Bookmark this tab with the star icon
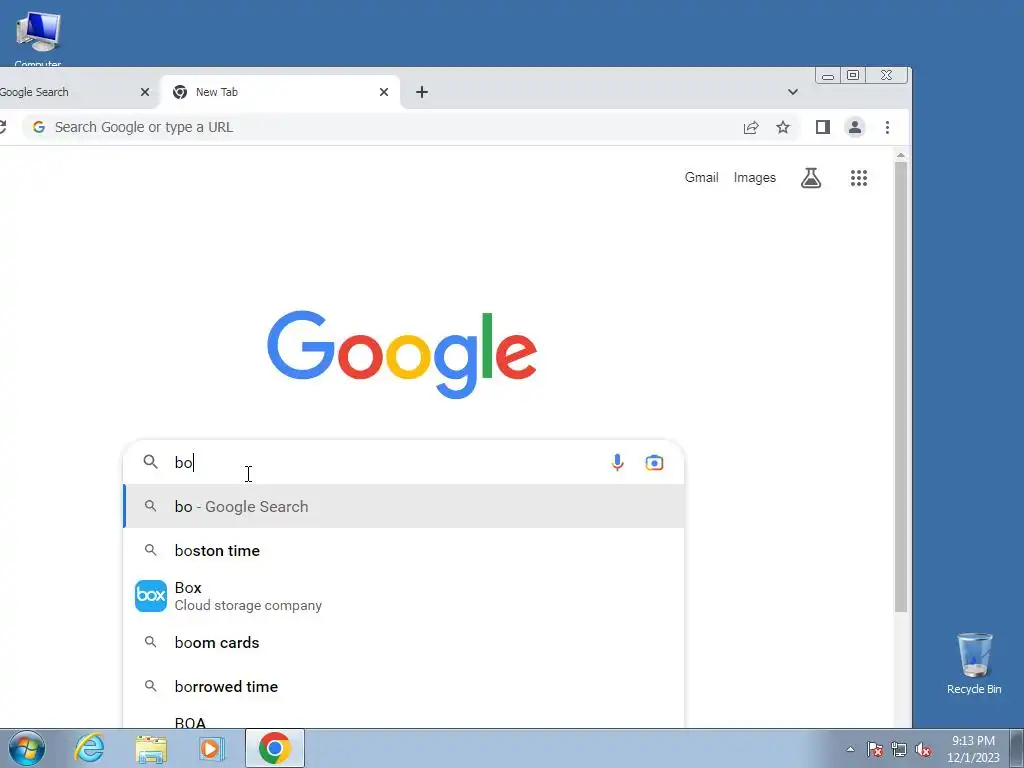 pos(782,127)
